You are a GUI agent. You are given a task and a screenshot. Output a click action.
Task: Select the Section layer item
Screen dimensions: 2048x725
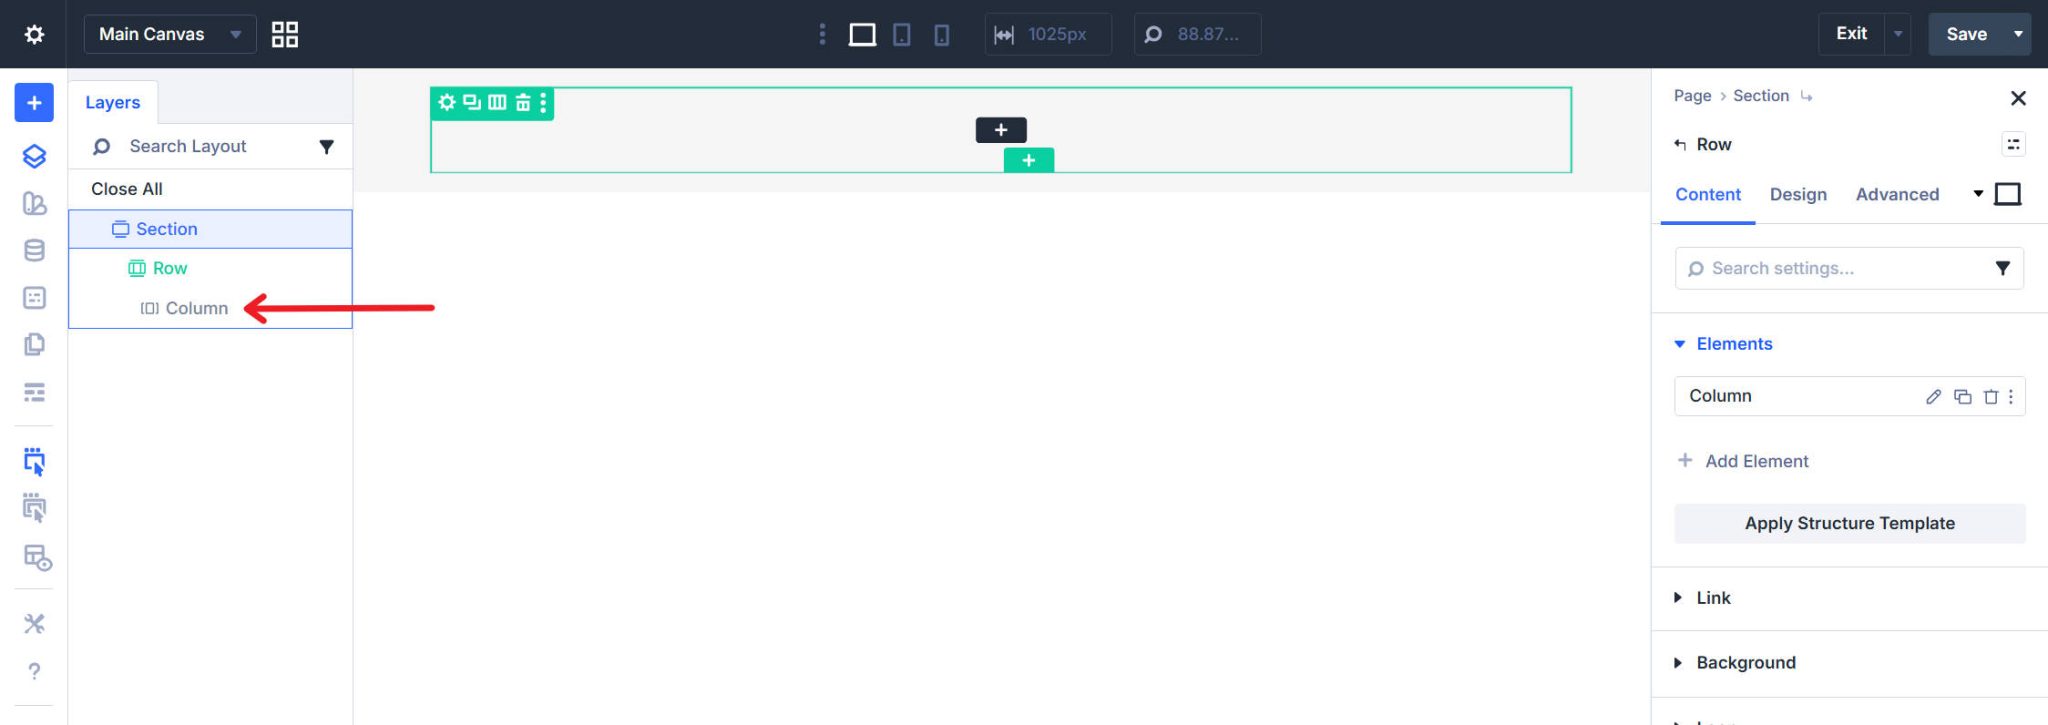(x=210, y=229)
